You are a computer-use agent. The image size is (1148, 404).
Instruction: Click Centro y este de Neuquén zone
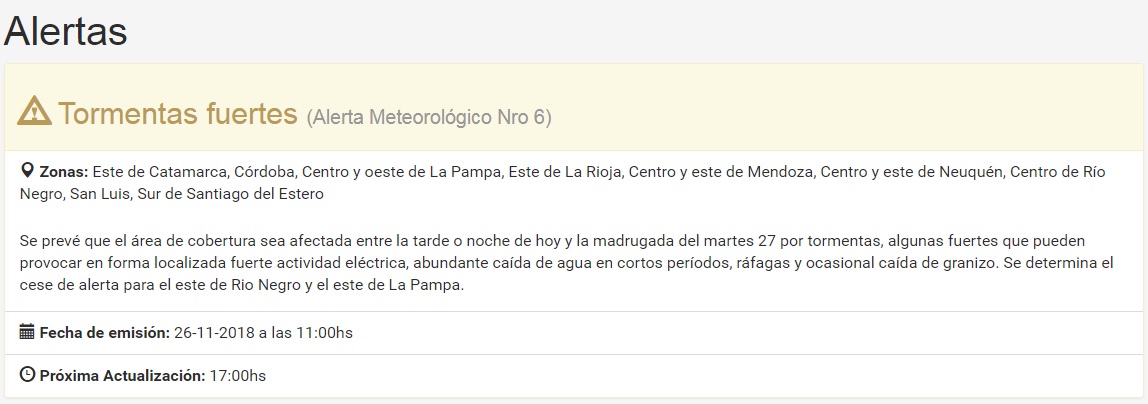(x=911, y=172)
